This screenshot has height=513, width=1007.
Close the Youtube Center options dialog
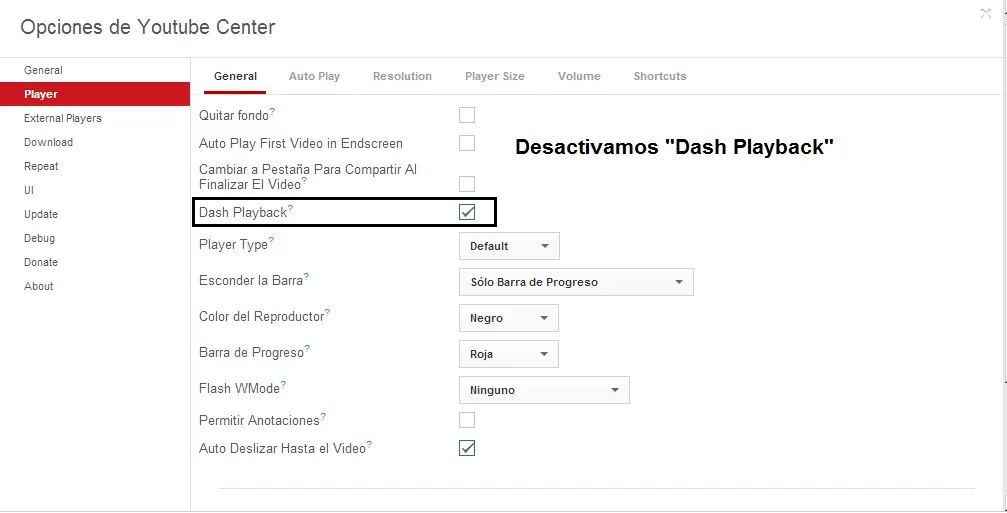986,13
